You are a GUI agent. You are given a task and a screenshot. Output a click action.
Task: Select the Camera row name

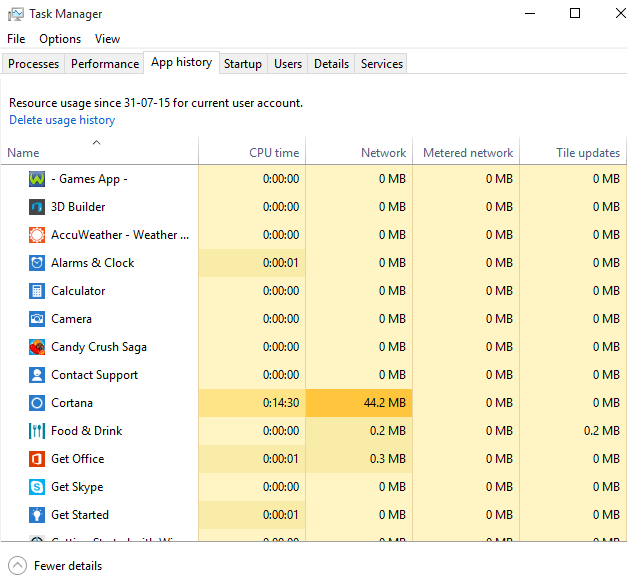point(72,319)
